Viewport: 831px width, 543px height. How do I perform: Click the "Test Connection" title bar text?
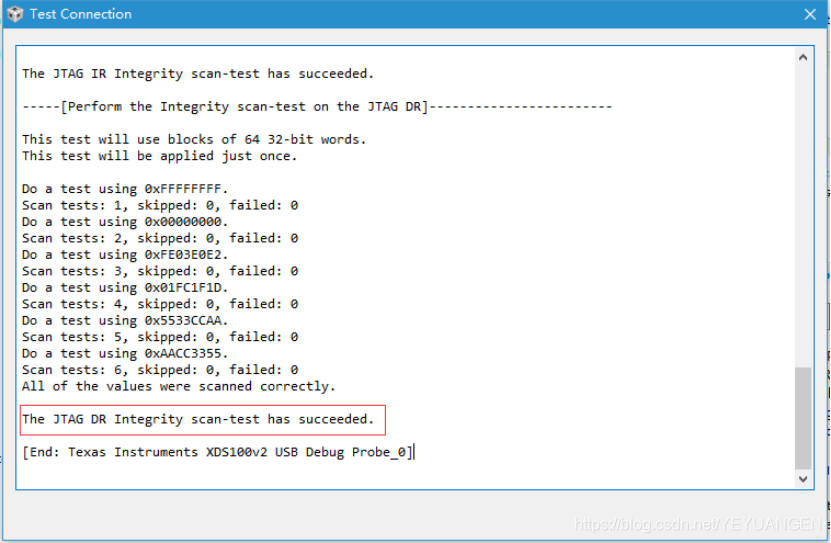click(80, 14)
